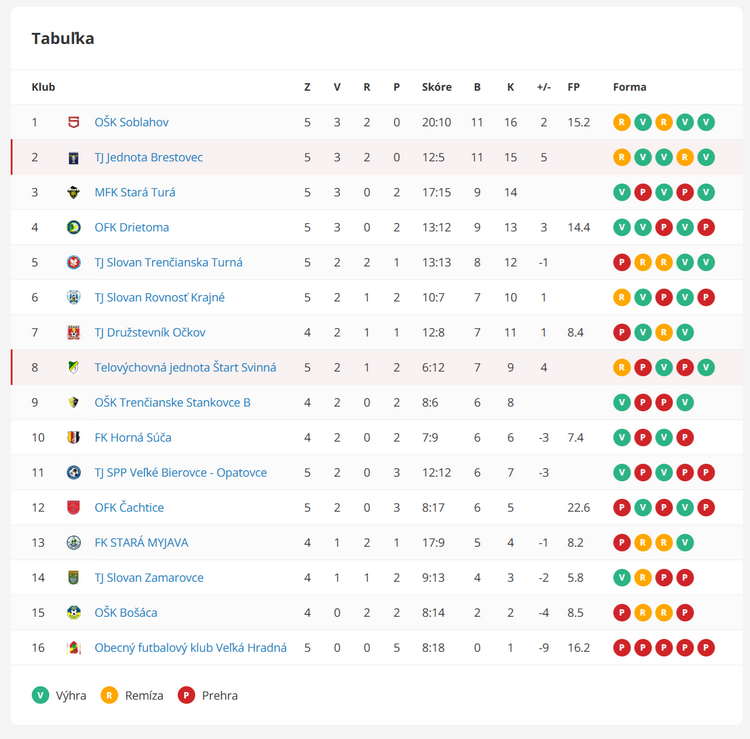
Task: Click the red Prehra legend badge
Action: (x=186, y=695)
